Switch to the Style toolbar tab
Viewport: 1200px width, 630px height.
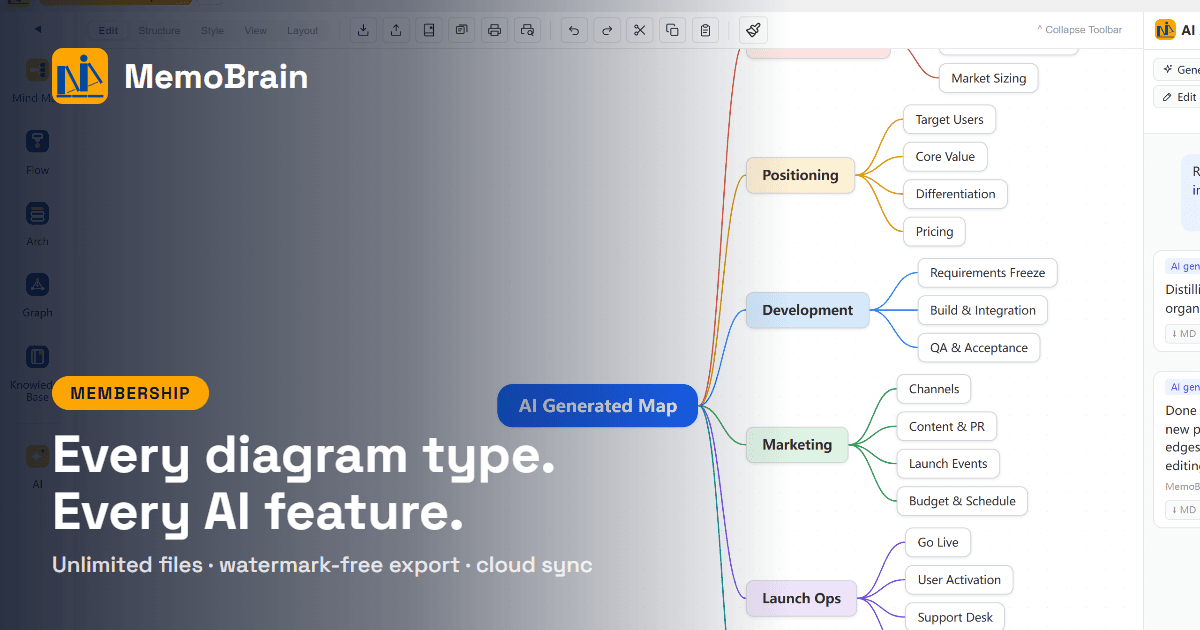pos(212,31)
